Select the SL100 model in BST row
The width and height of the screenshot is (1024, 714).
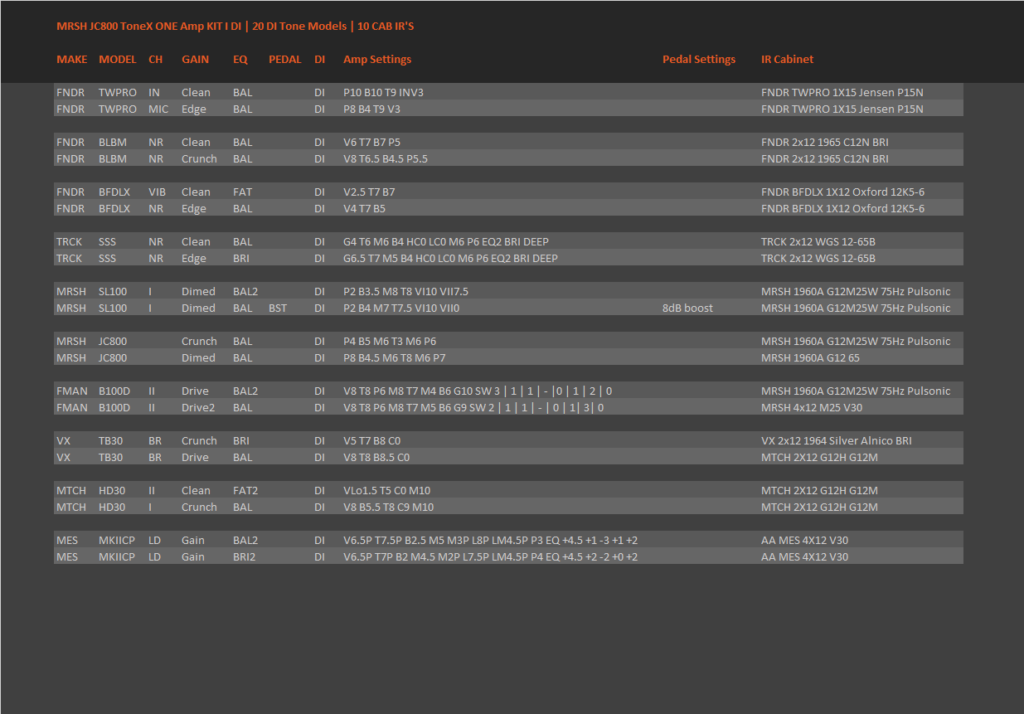pos(113,308)
